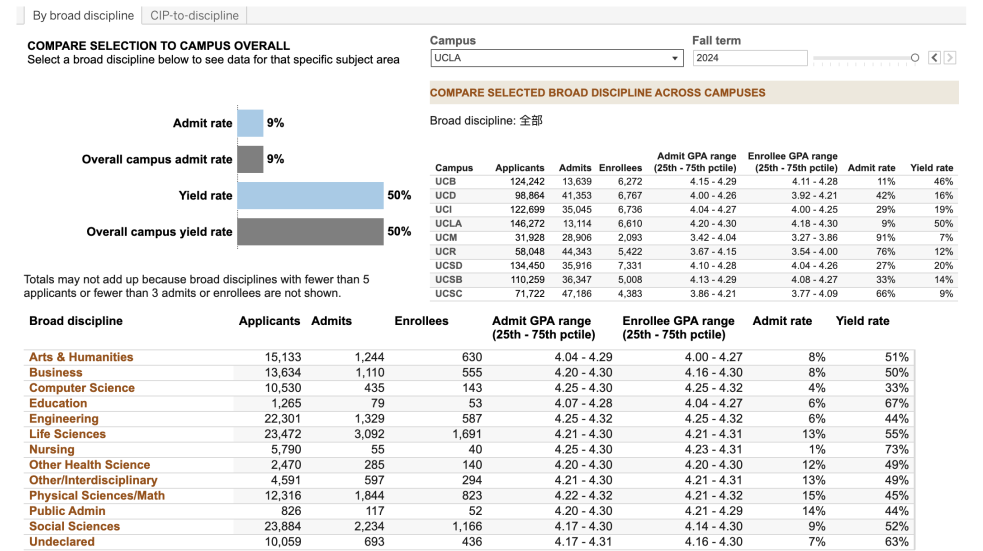Click the light blue Admit rate bar

250,123
